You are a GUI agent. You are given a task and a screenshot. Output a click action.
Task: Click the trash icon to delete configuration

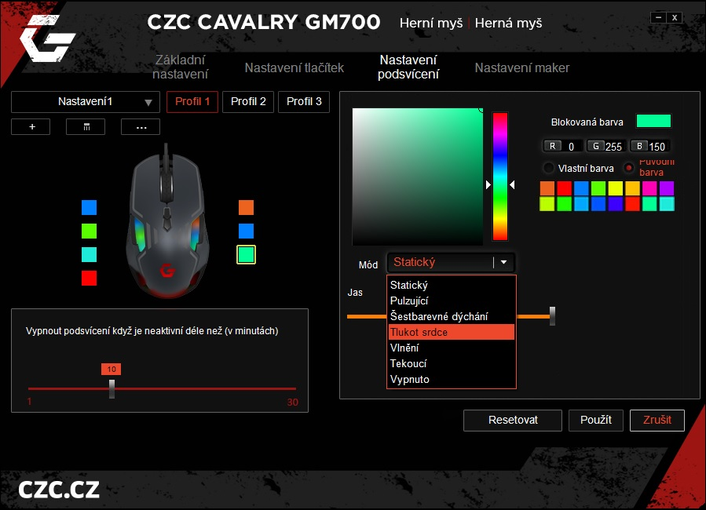click(x=86, y=127)
